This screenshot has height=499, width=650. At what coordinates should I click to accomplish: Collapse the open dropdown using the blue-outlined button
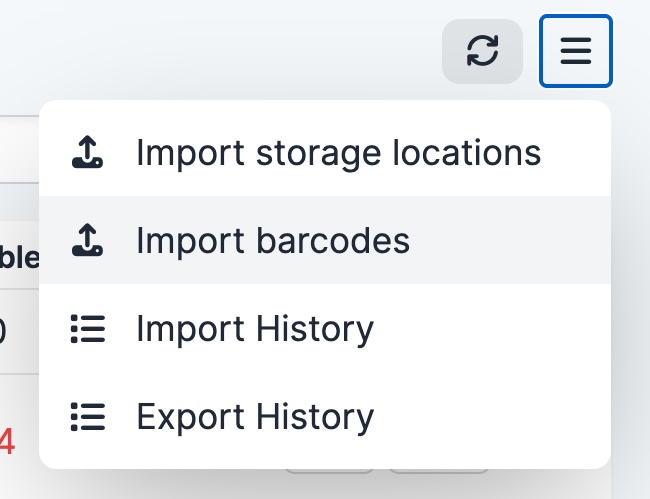point(576,51)
